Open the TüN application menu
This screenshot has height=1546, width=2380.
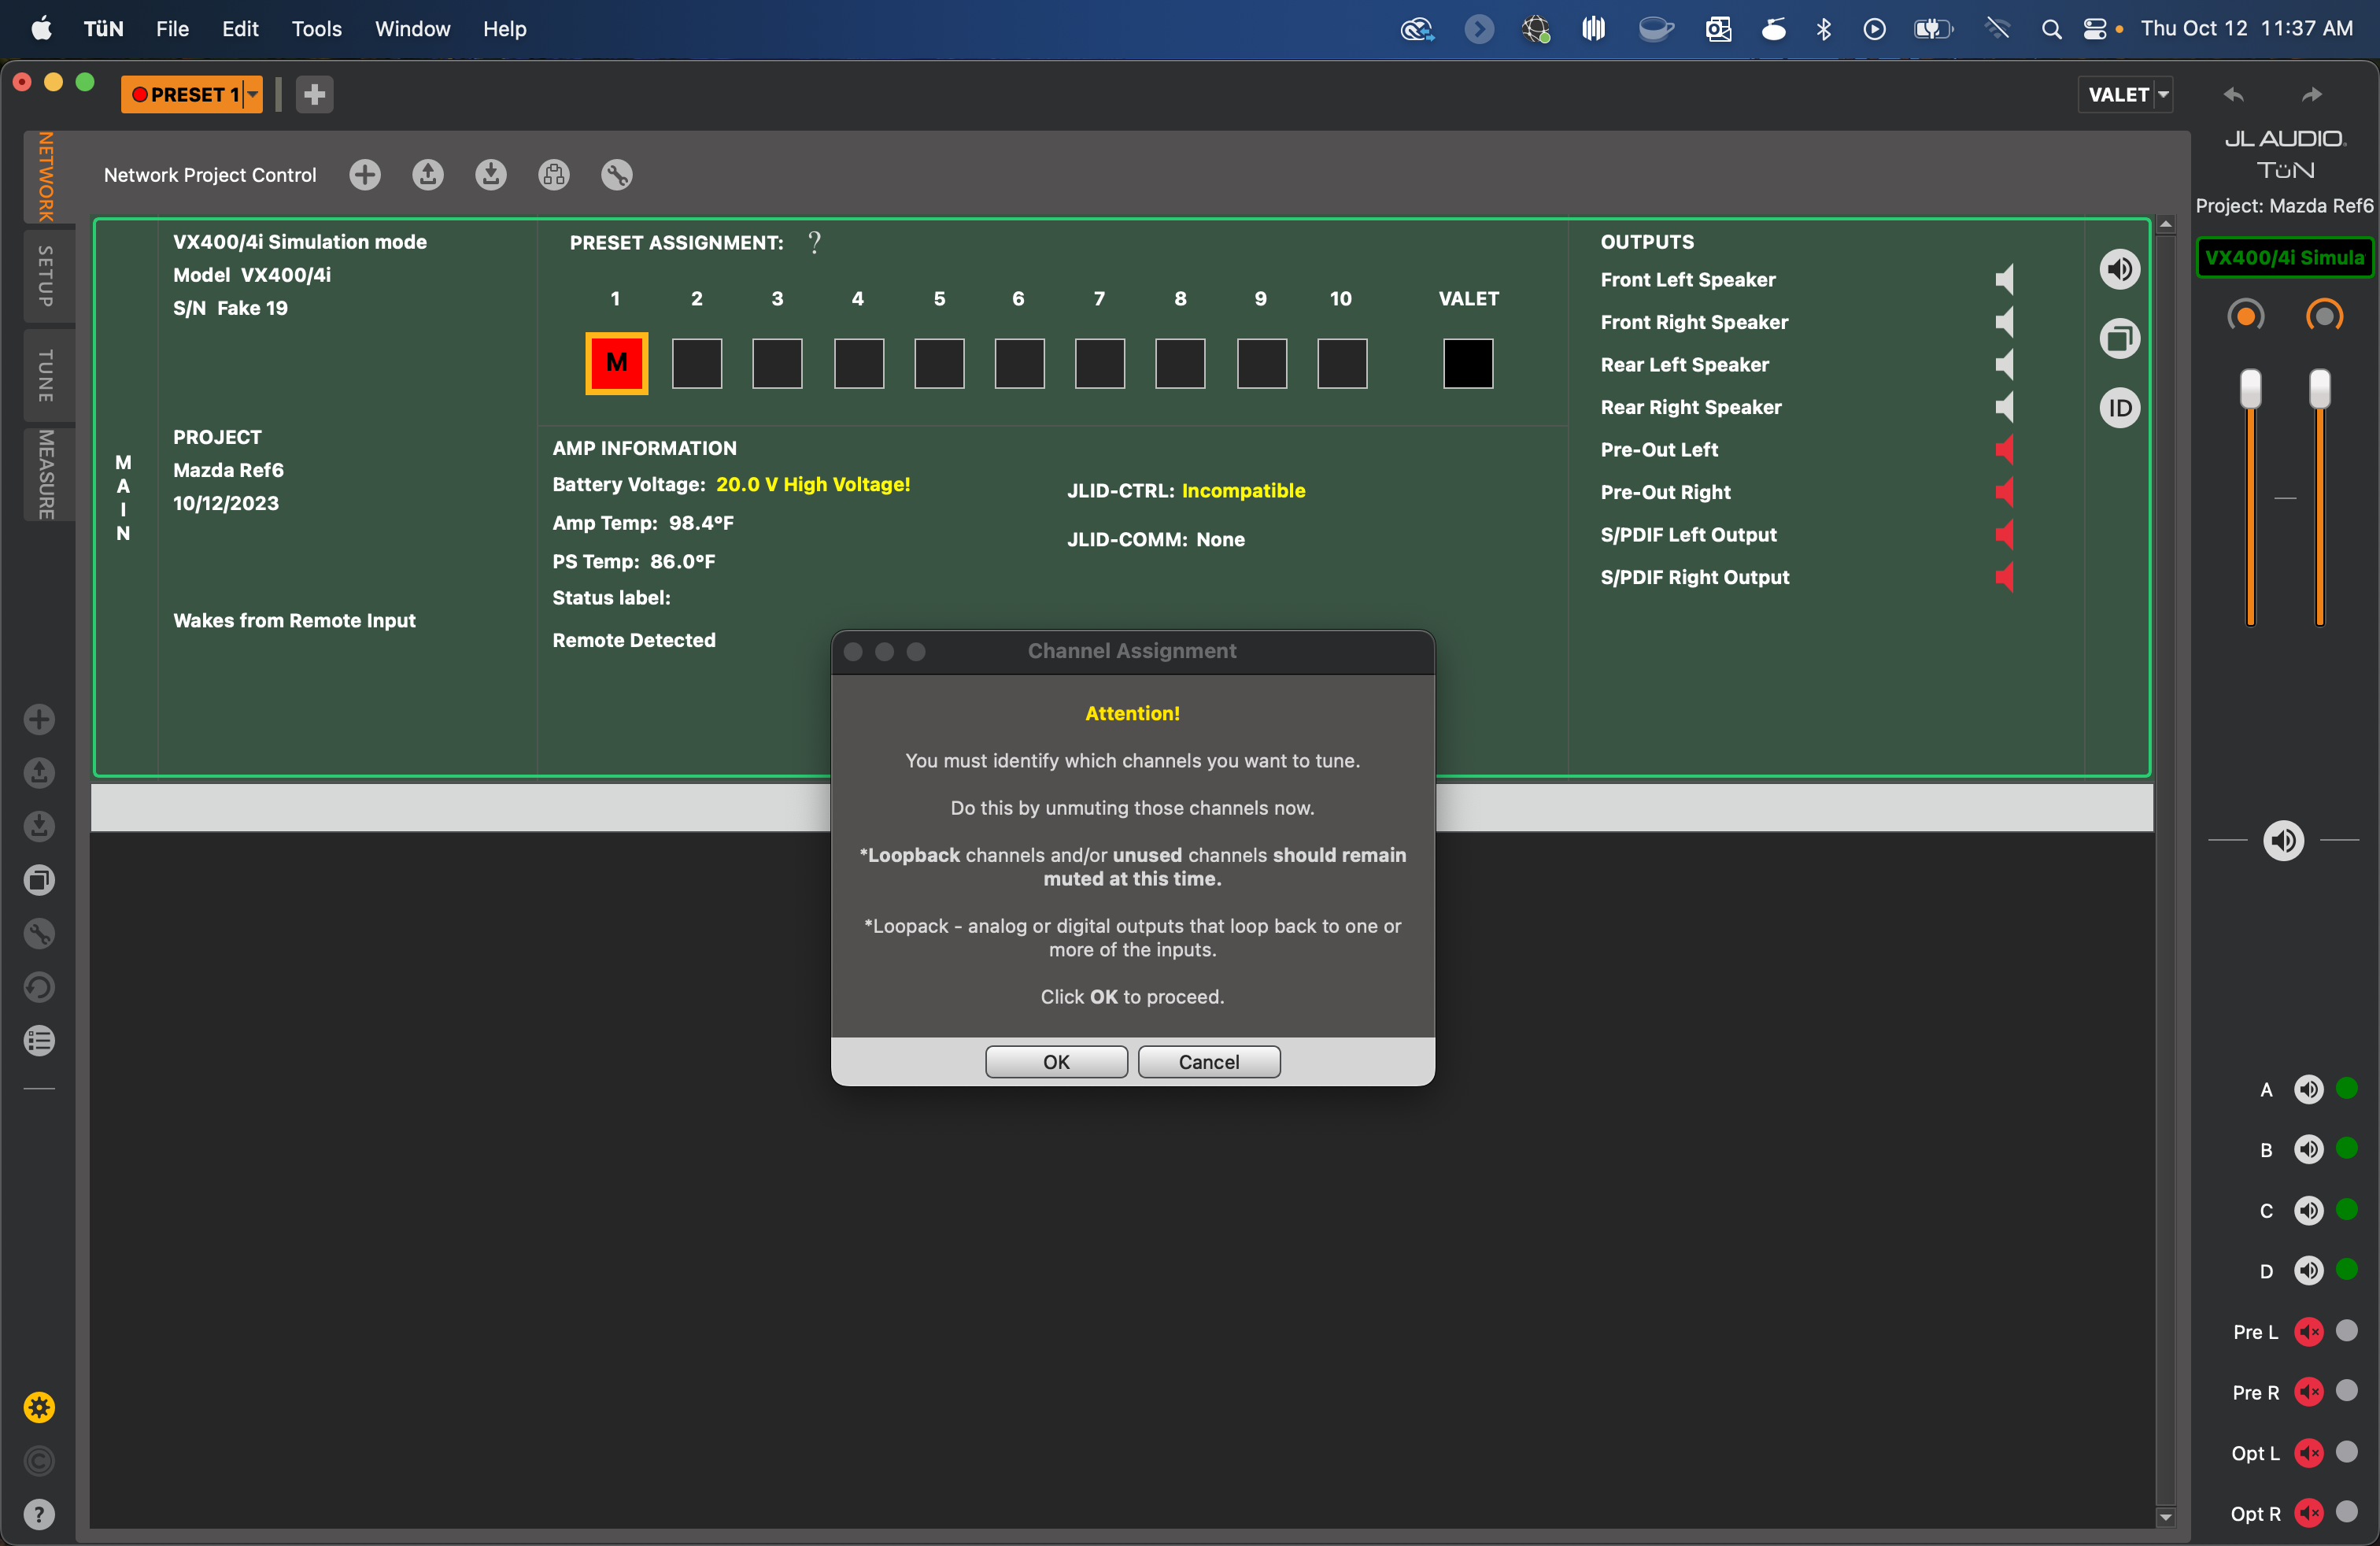coord(103,29)
